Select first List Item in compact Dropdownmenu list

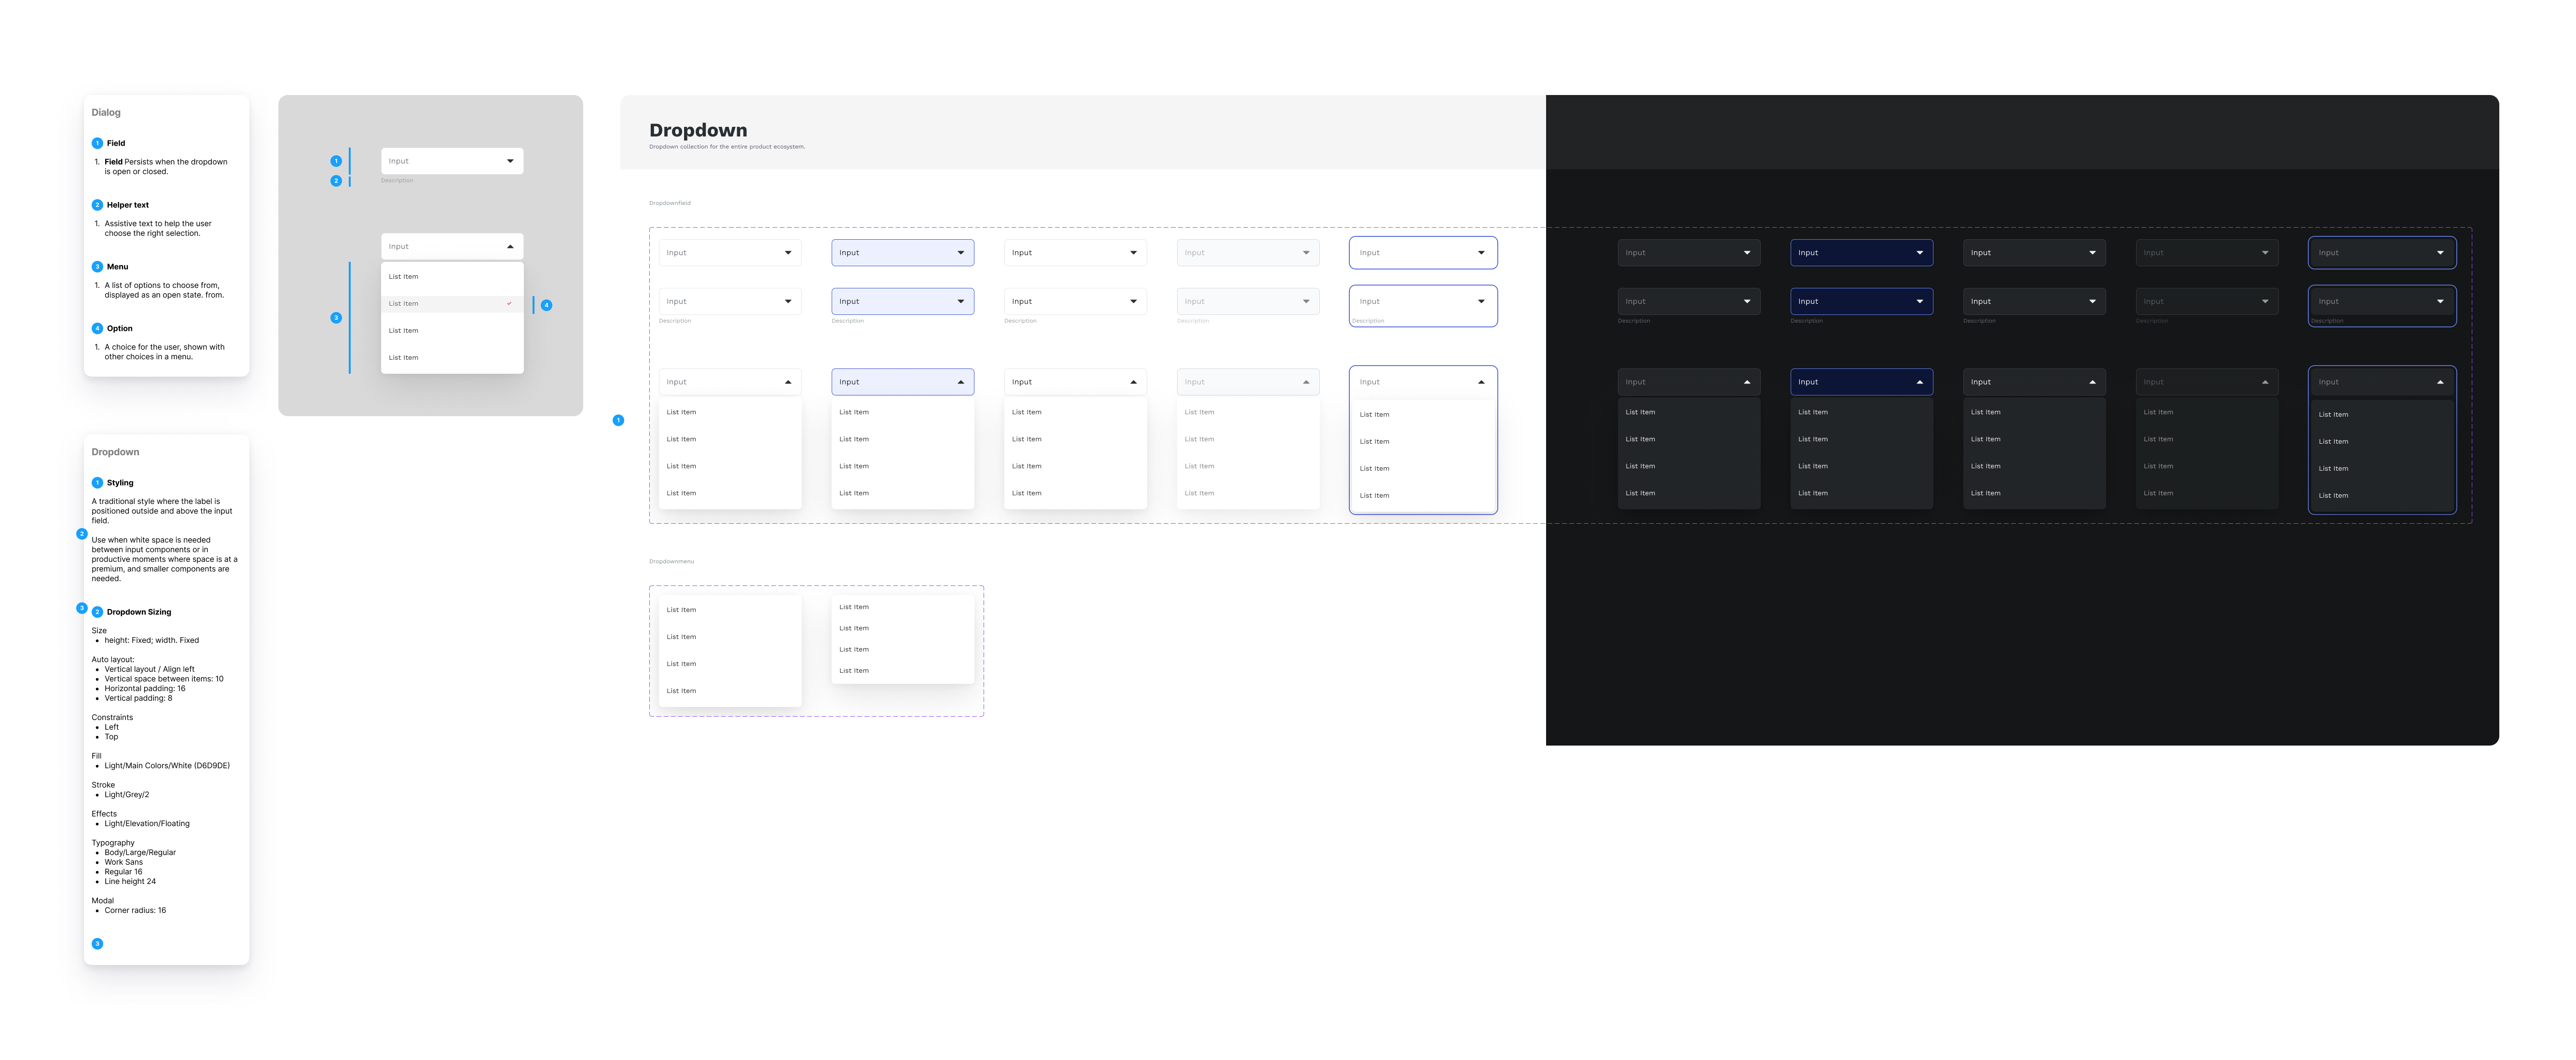tap(903, 607)
